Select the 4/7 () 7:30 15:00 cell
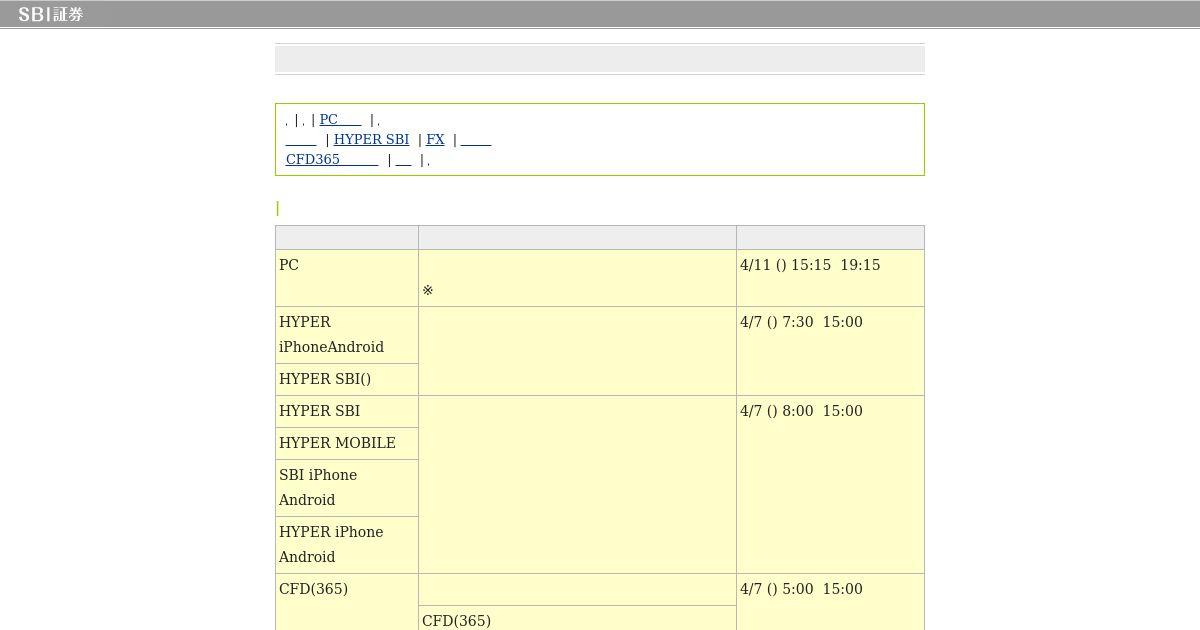Screen dimensions: 1200x630 830,351
